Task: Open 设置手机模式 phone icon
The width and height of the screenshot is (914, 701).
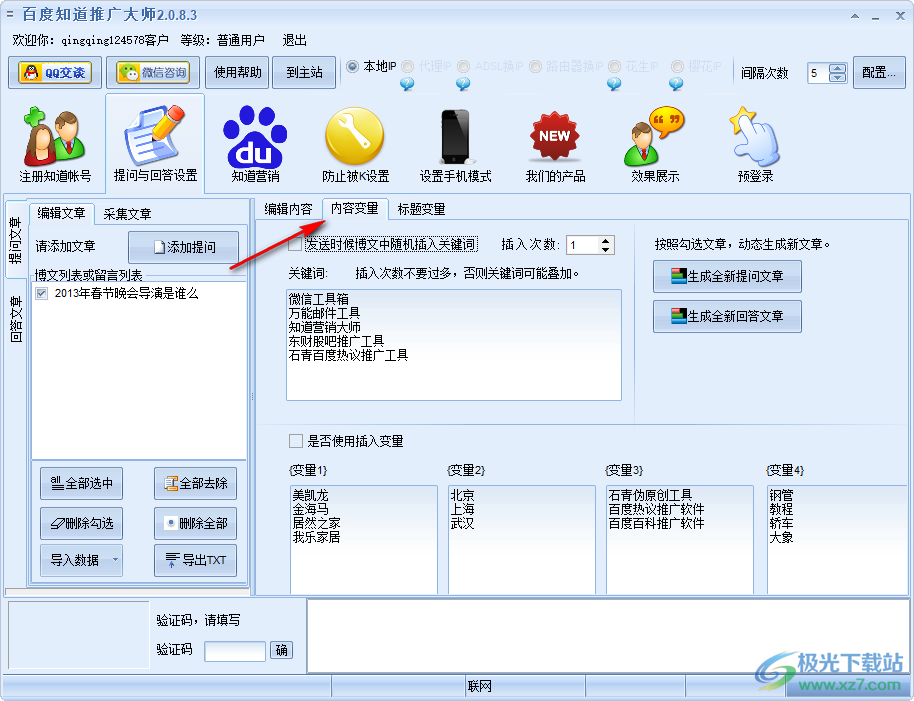Action: tap(455, 145)
